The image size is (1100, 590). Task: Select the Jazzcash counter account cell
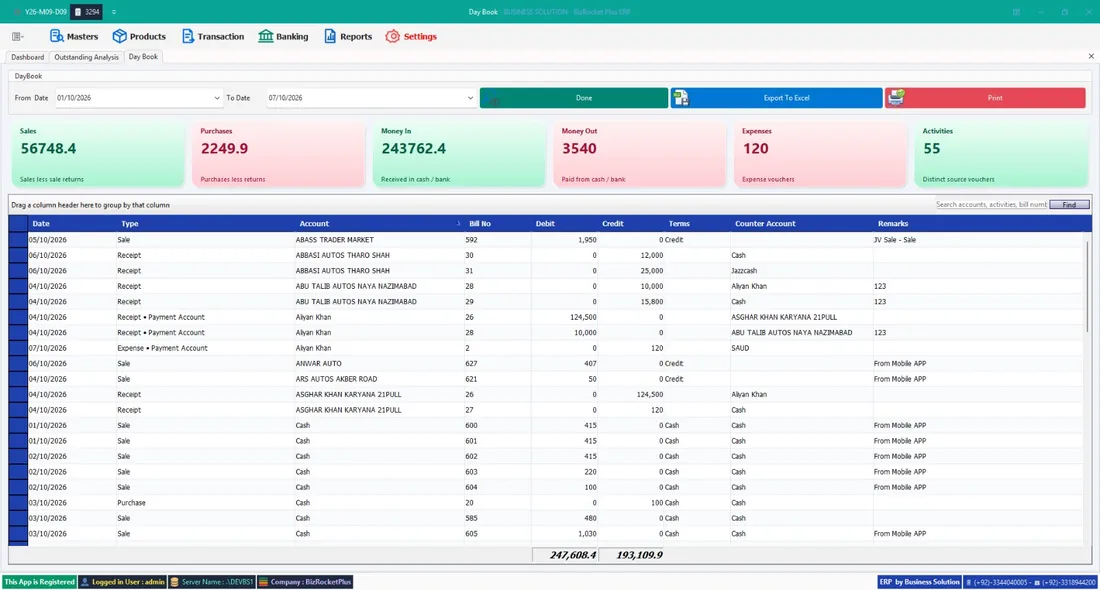click(x=801, y=271)
